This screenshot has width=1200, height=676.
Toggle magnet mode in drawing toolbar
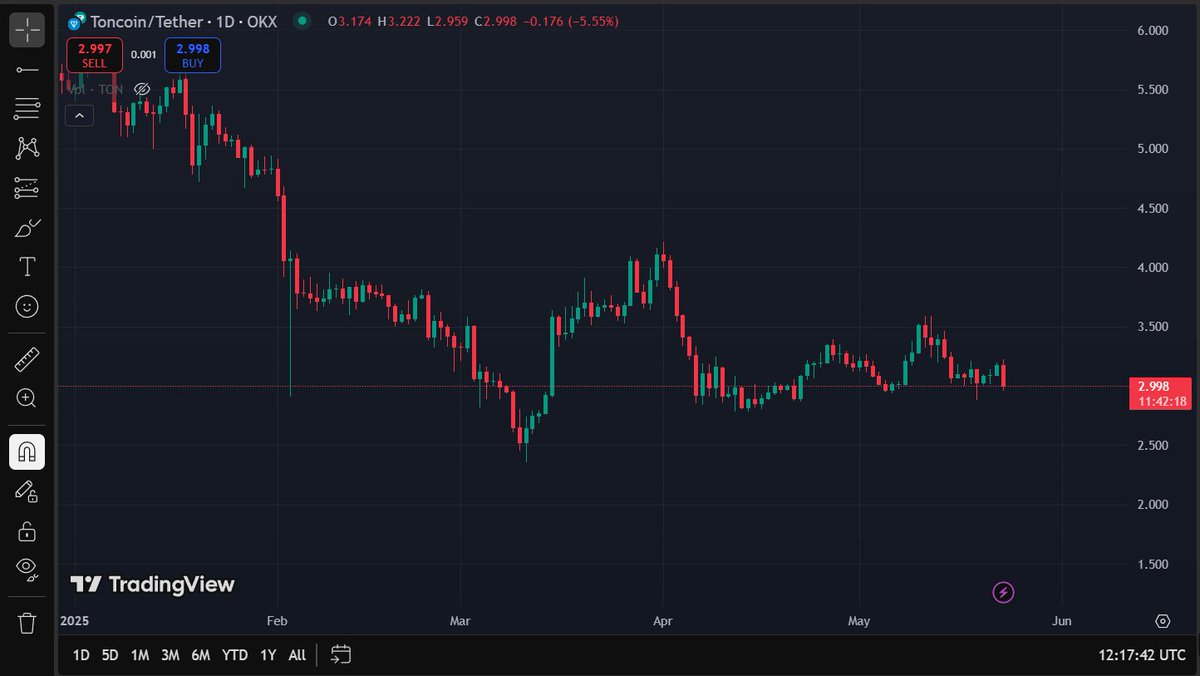tap(27, 452)
